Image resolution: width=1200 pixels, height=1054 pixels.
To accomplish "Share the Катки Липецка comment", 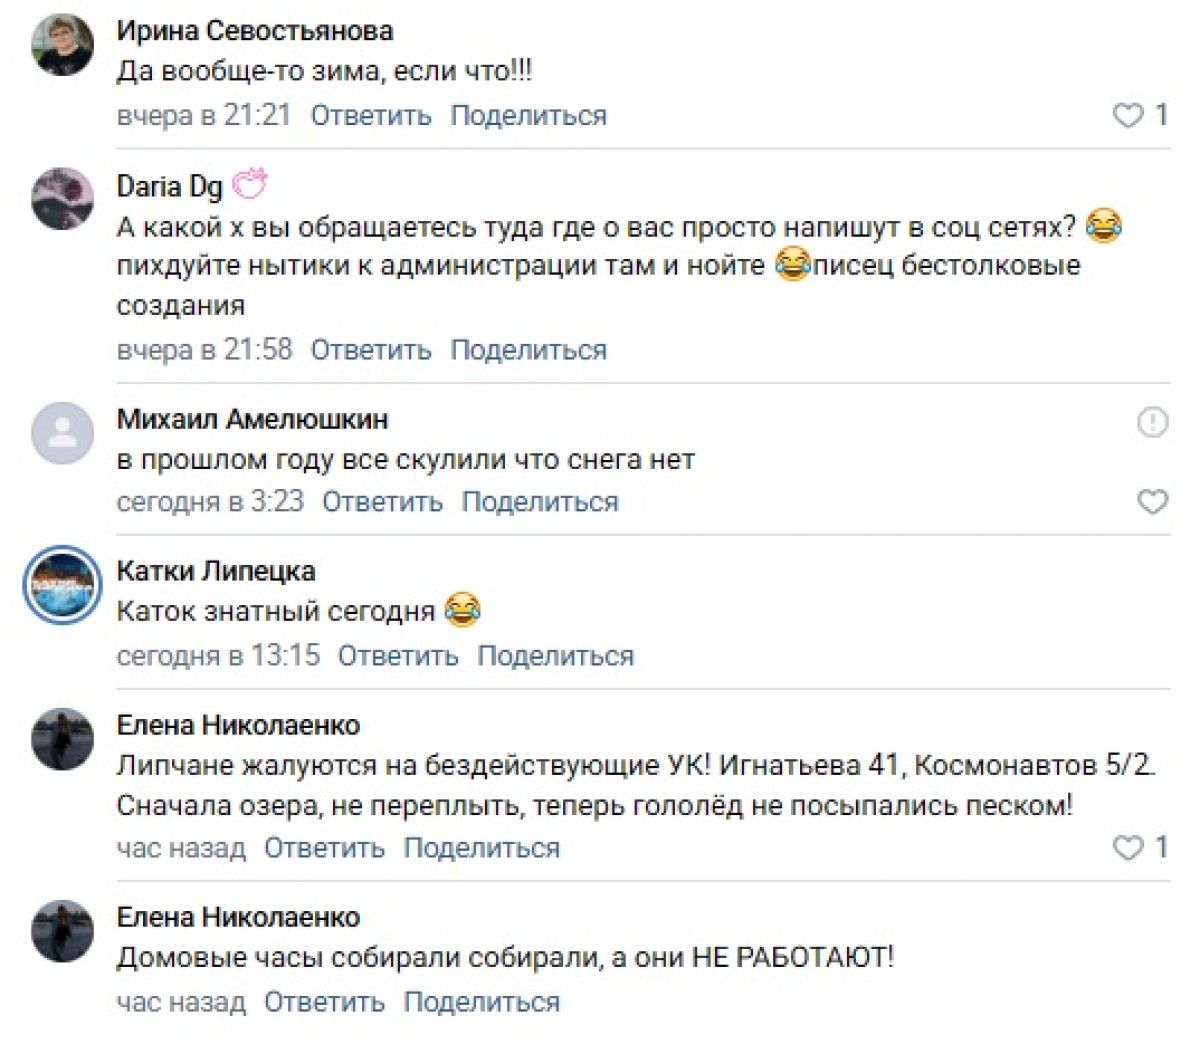I will [x=555, y=656].
